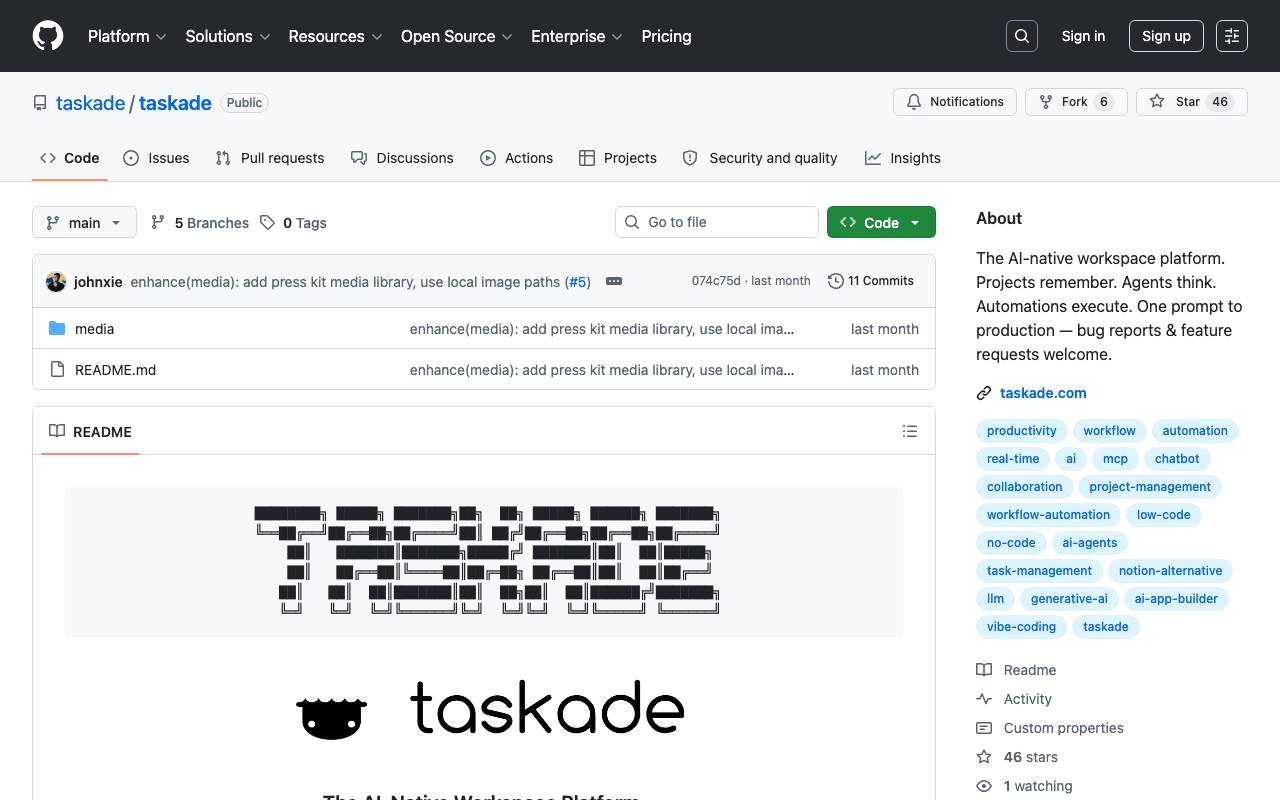Click the taskade logo image in README

point(490,709)
